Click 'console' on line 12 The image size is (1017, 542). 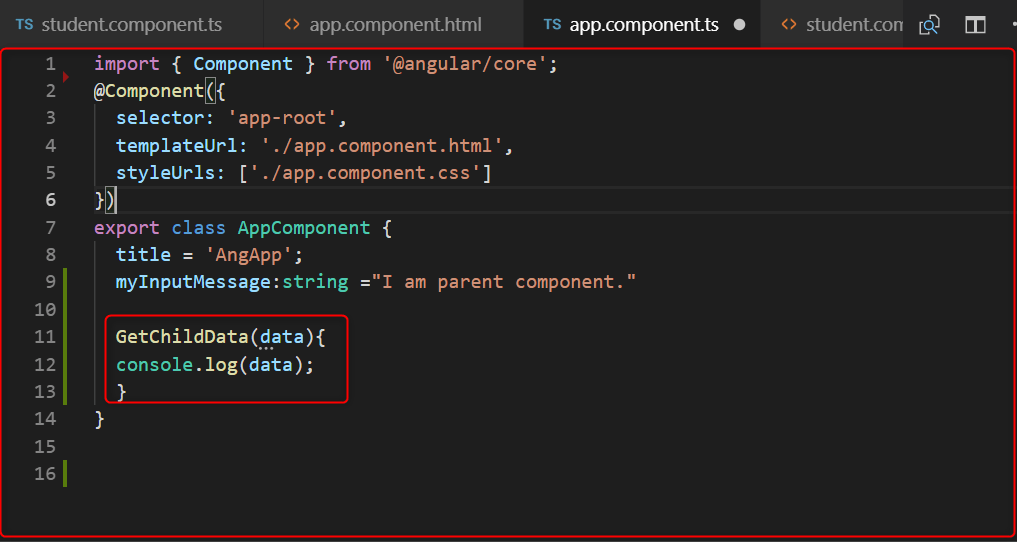(154, 365)
